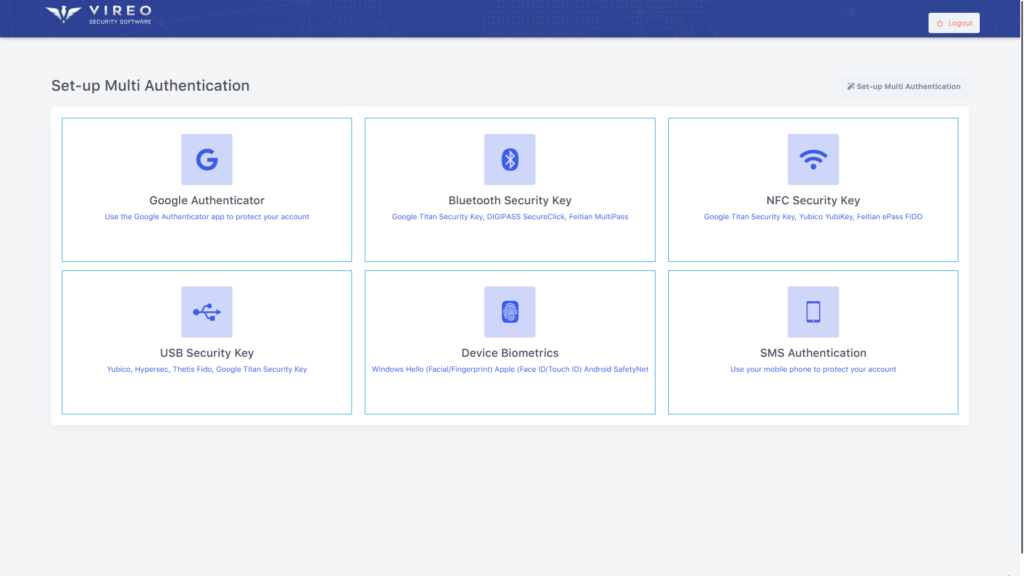
Task: Click 'Yubico YubiKey, Feitian ePass FIDO' description
Action: (812, 217)
